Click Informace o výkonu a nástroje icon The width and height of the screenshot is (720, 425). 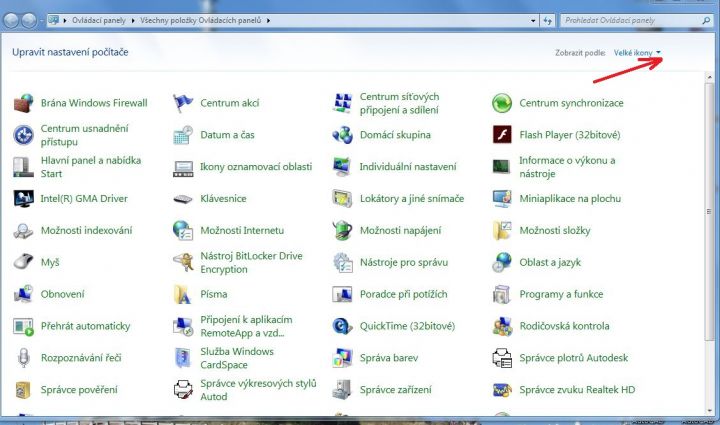[x=502, y=167]
